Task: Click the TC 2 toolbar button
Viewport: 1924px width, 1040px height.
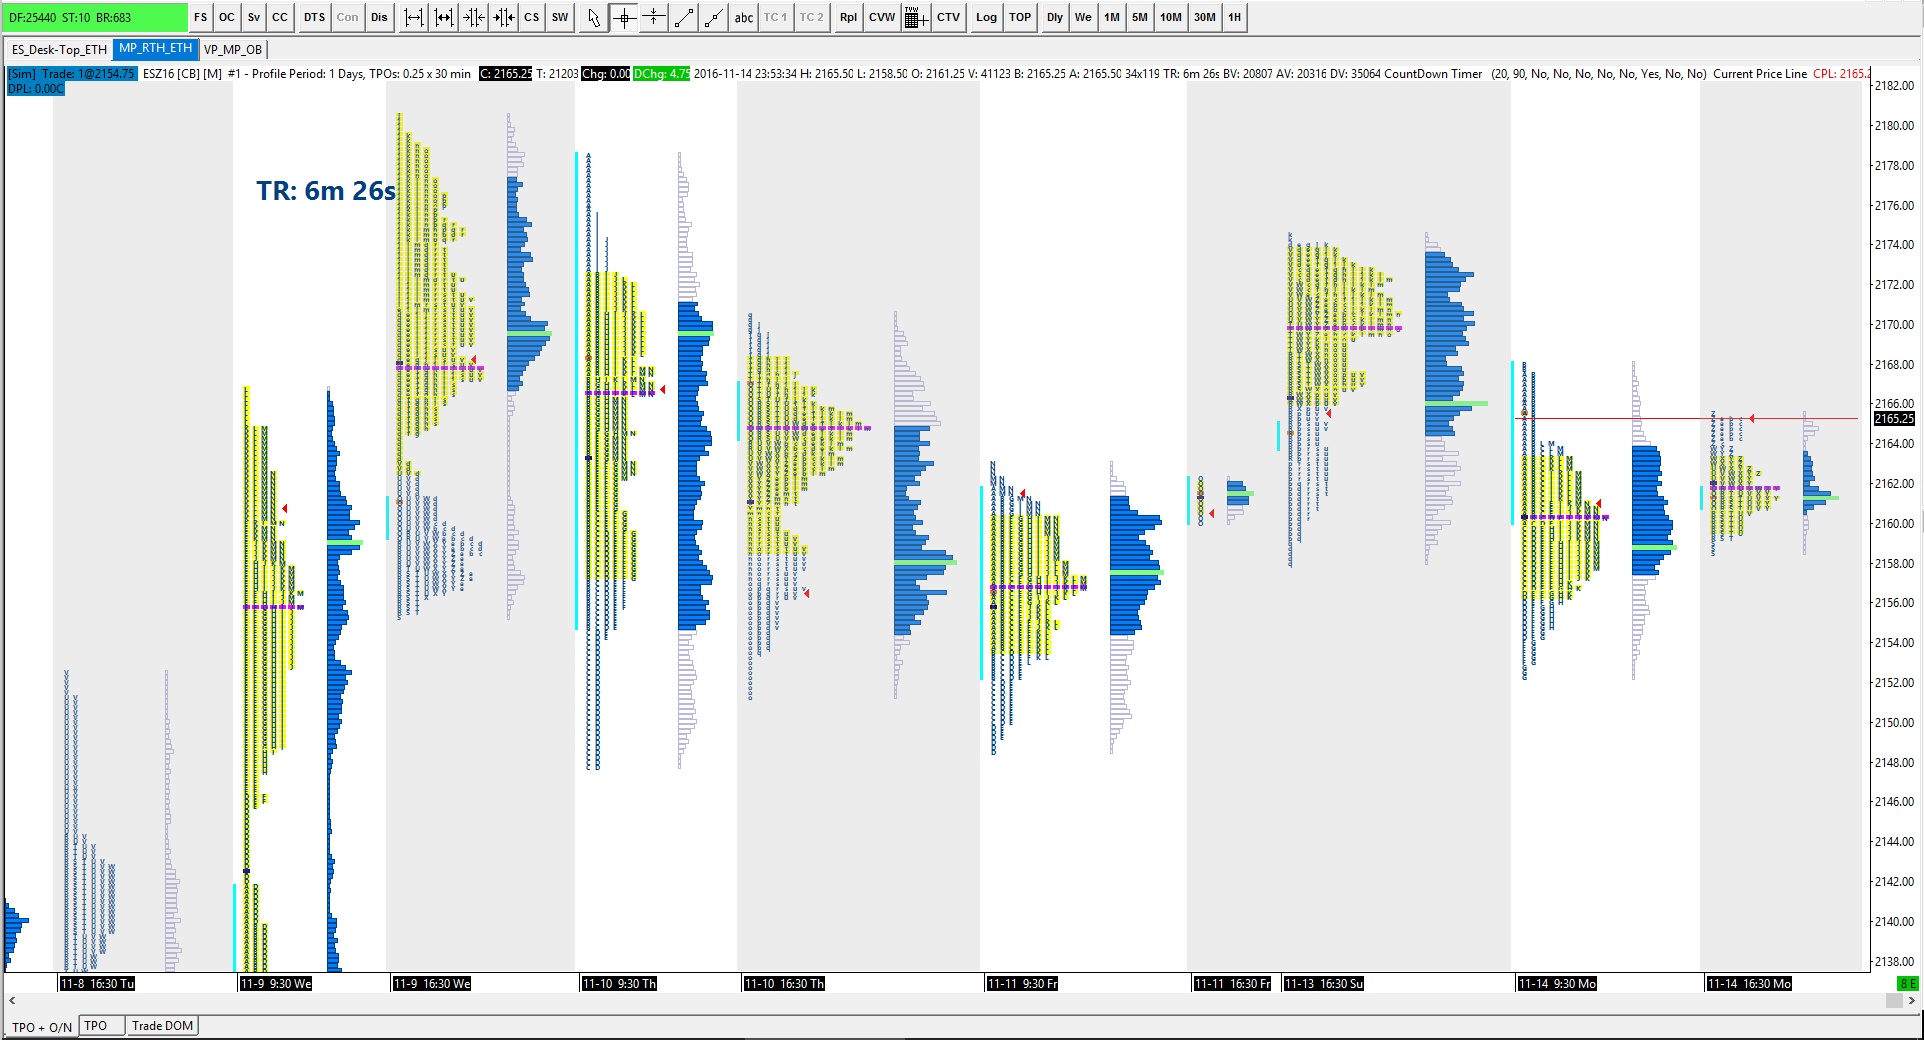Action: tap(812, 18)
